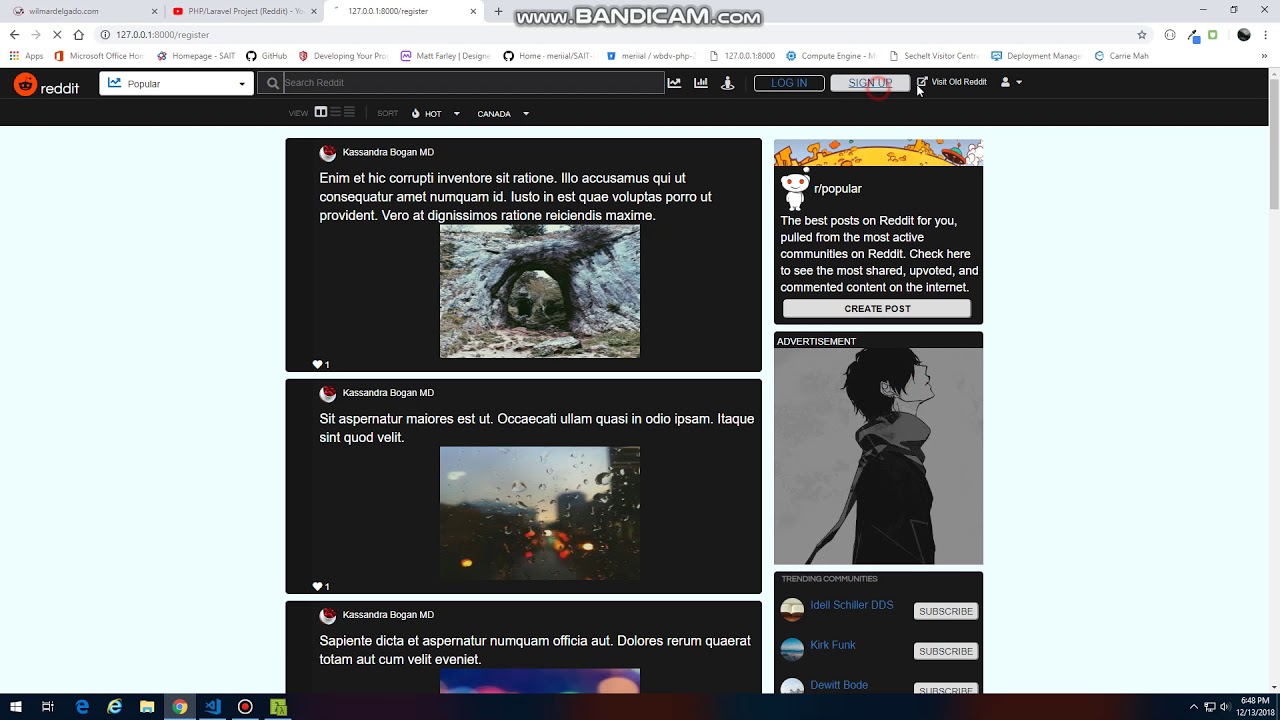1280x720 pixels.
Task: Open the Visit Old Reddit link
Action: [x=952, y=82]
